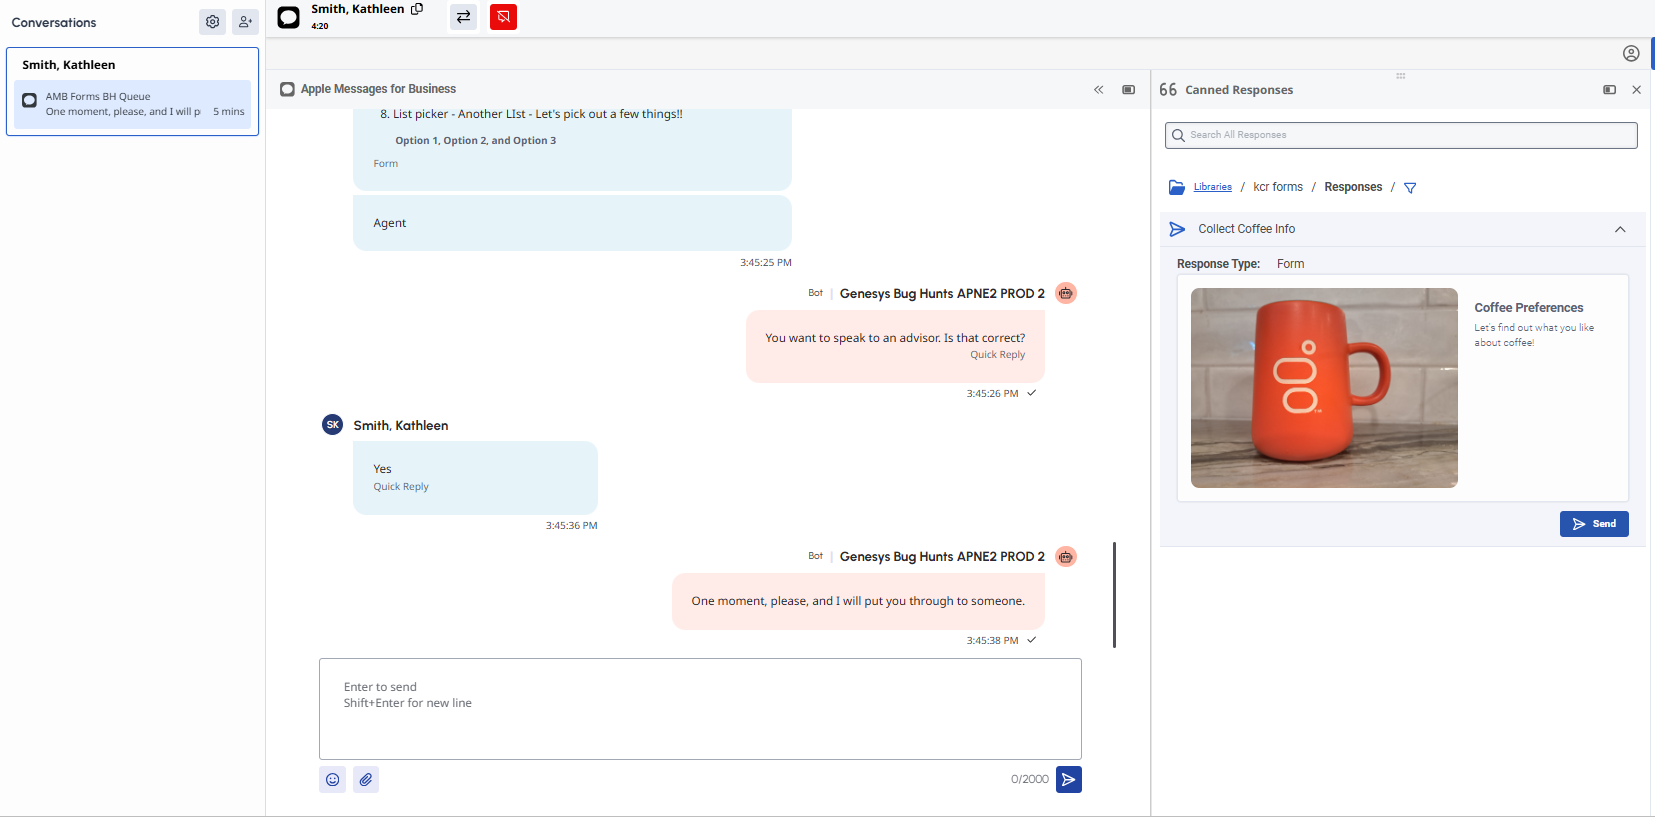Click the chat history scrollbar

[x=1114, y=595]
